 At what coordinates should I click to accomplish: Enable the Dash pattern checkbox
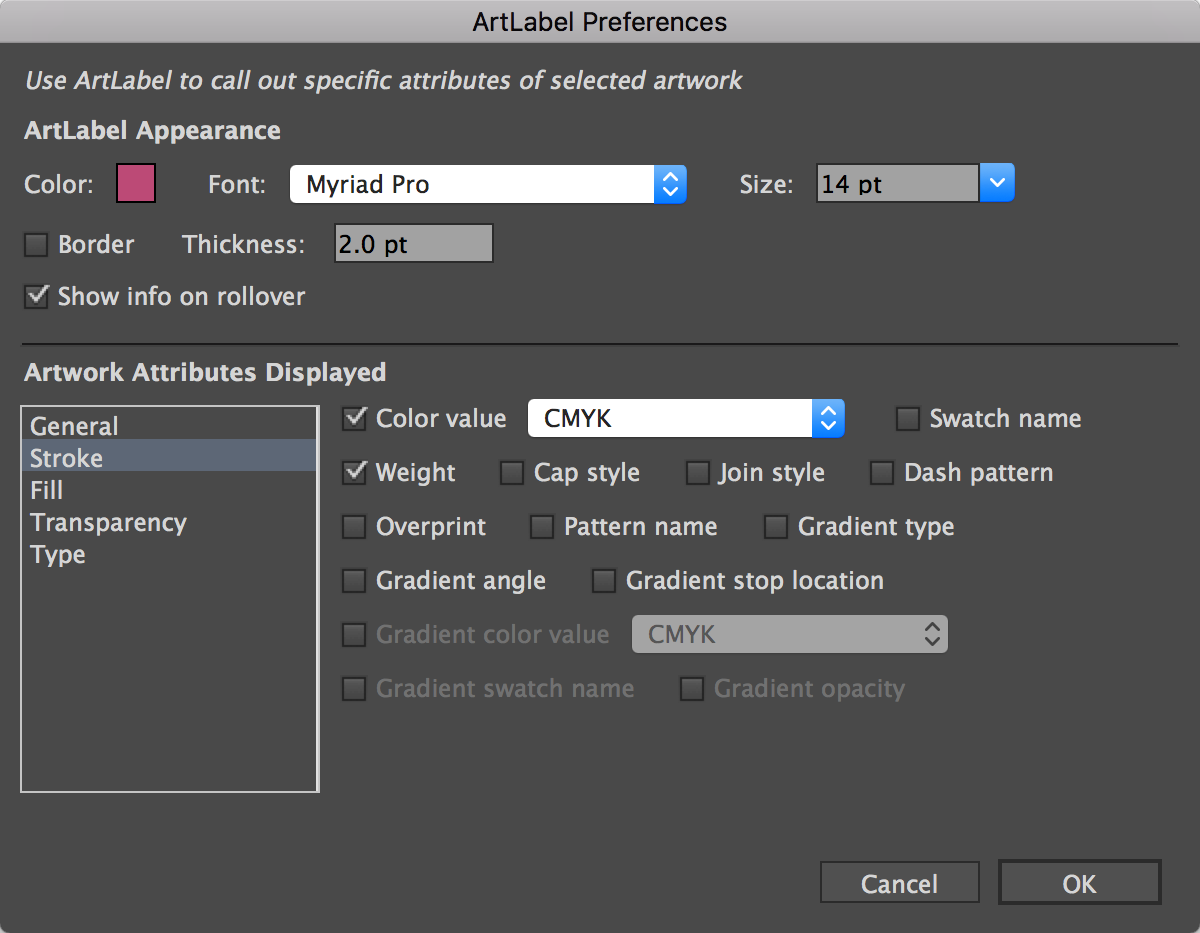tap(881, 473)
